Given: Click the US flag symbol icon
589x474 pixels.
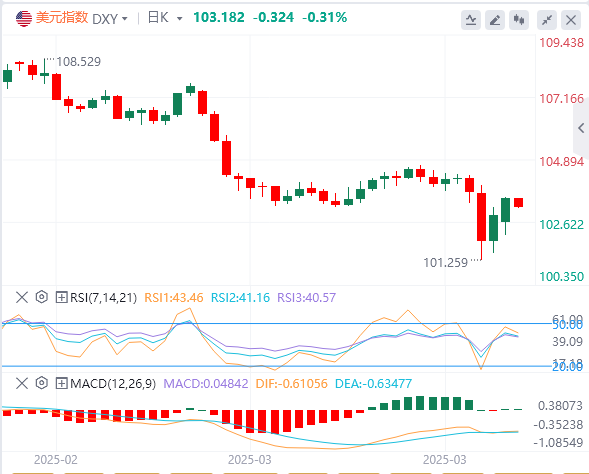Looking at the screenshot, I should point(24,18).
